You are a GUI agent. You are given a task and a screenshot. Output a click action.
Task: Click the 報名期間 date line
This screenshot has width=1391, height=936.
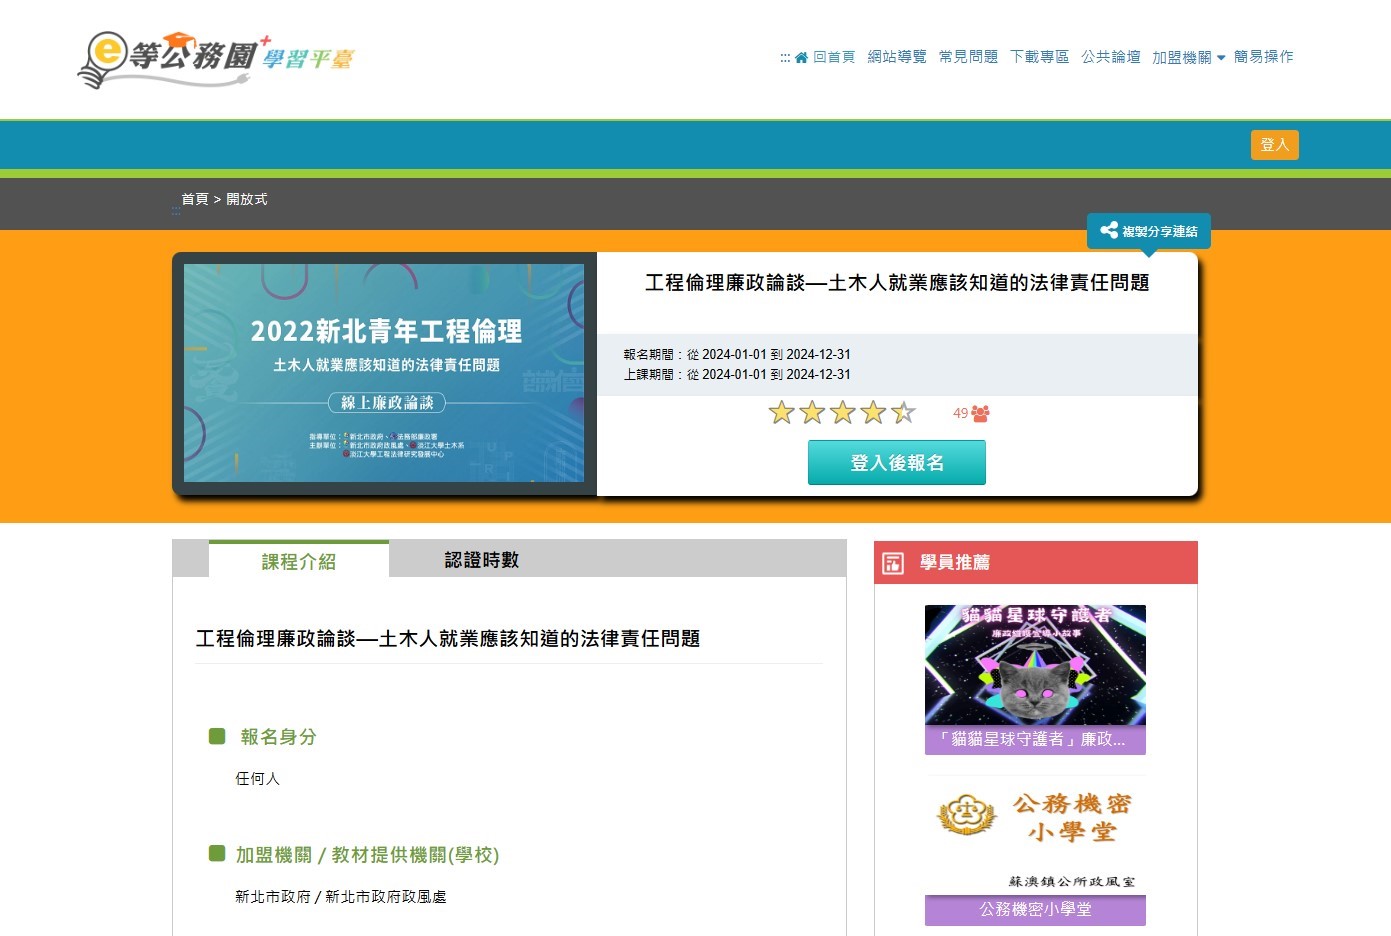[737, 354]
